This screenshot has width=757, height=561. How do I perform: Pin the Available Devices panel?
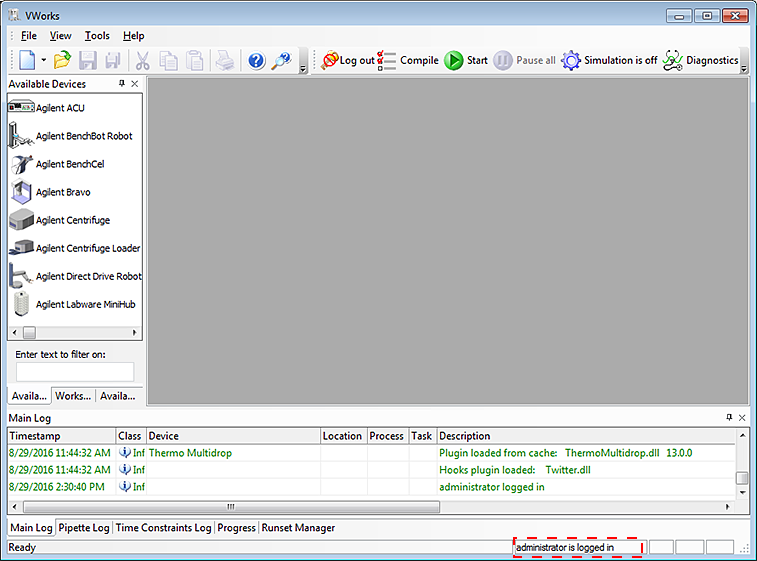[x=122, y=84]
